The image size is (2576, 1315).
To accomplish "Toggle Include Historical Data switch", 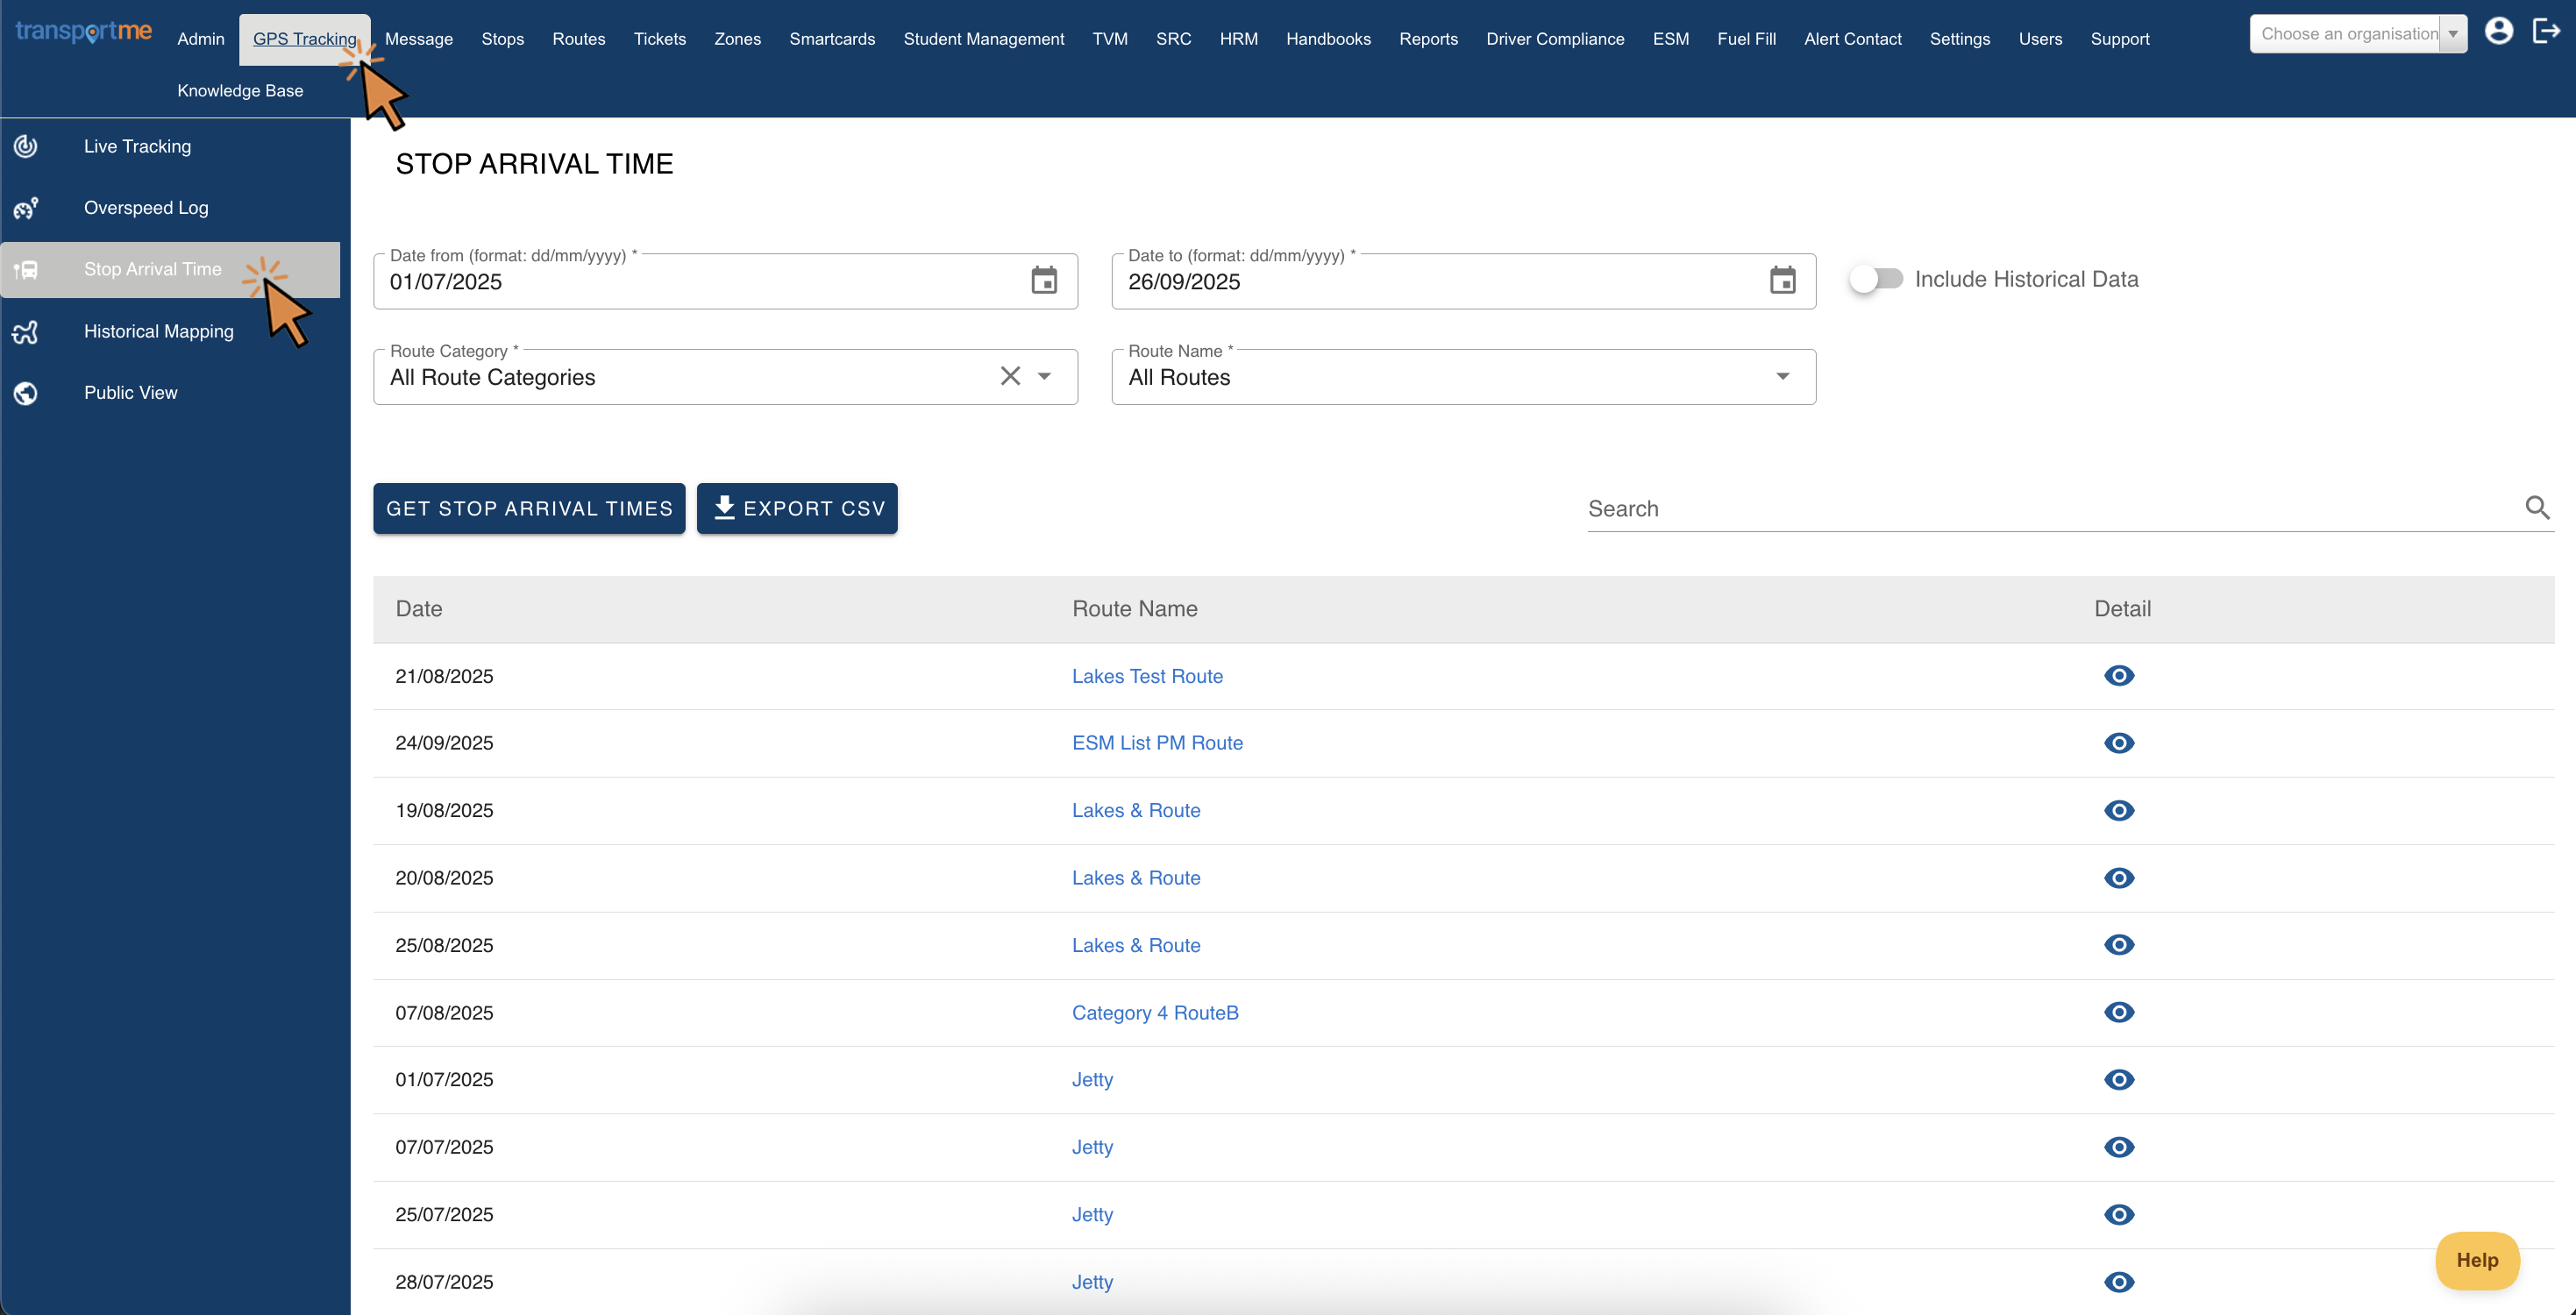I will [1875, 279].
